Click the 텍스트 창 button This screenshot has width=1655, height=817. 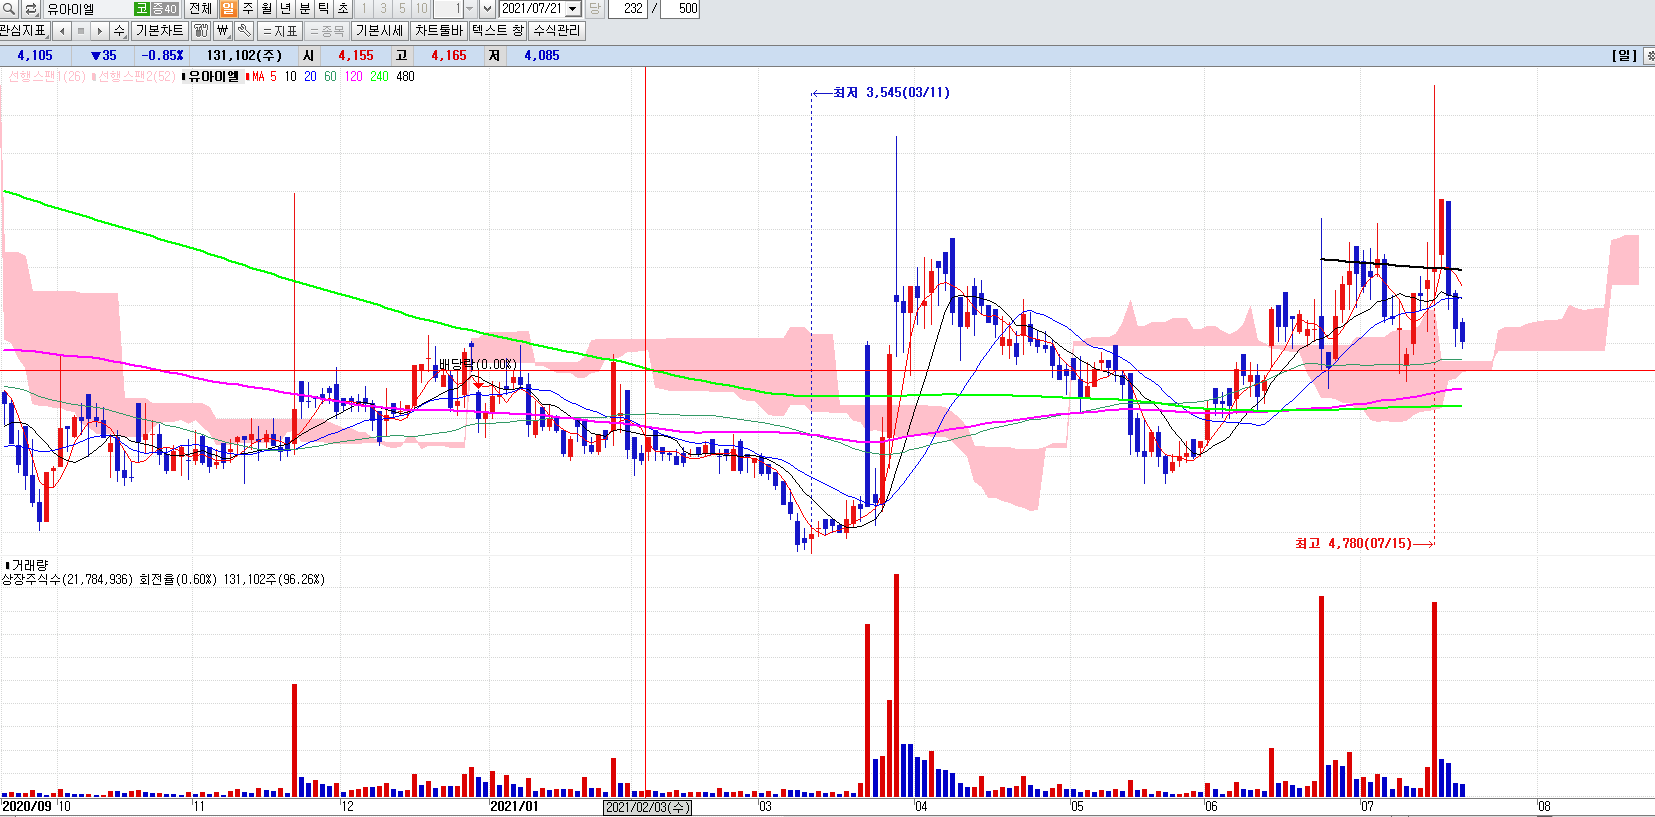498,31
